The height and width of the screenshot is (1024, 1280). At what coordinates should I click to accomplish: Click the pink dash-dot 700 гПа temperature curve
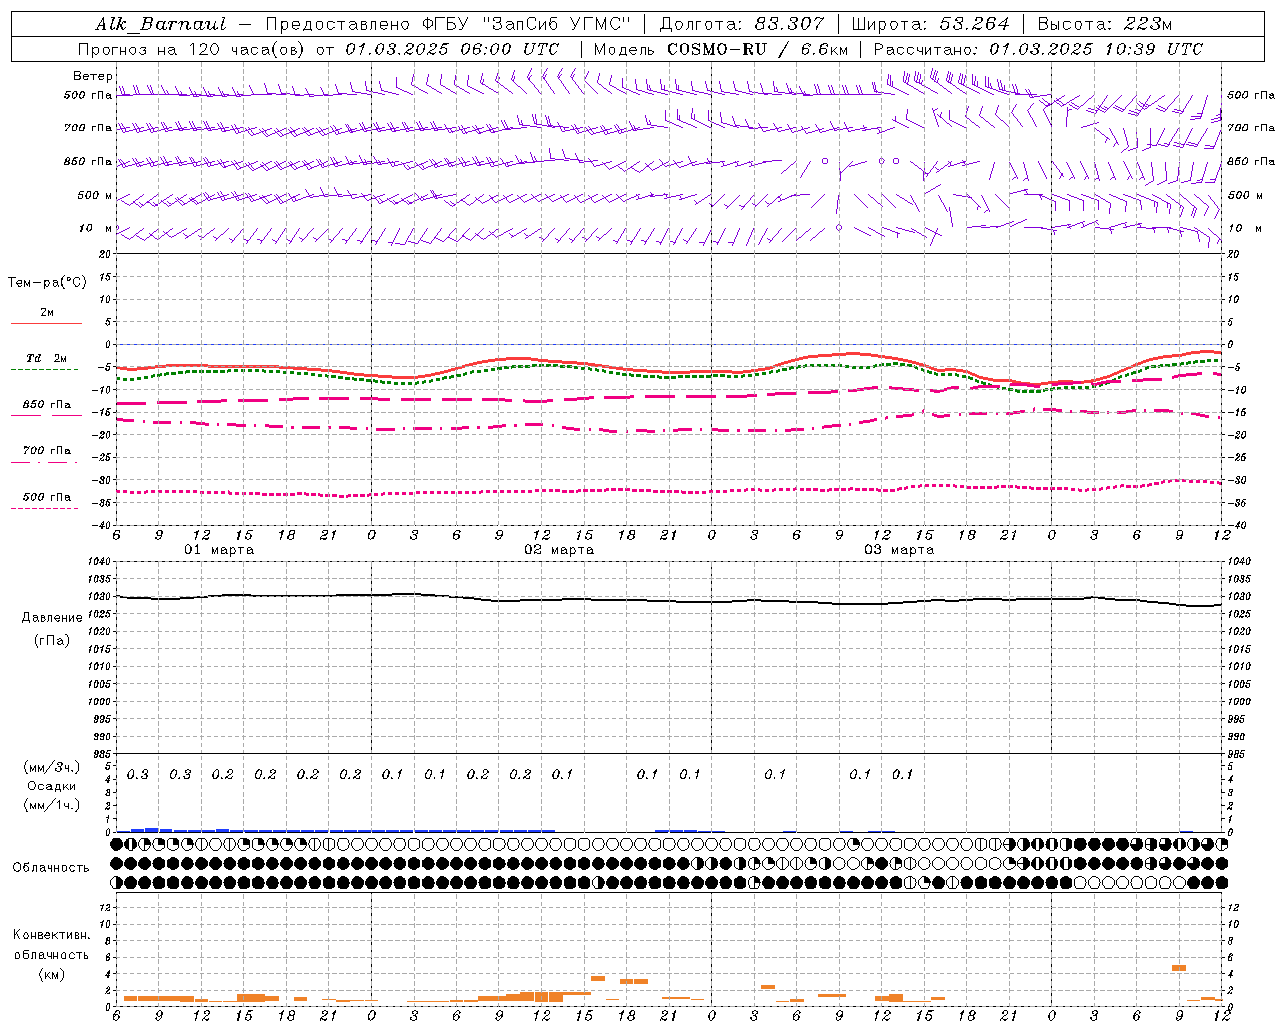click(668, 430)
